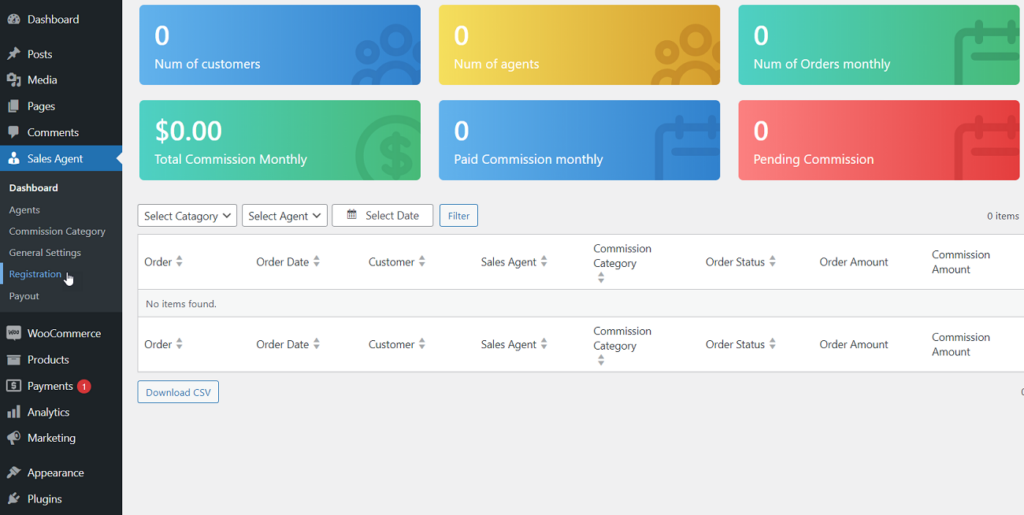The width and height of the screenshot is (1024, 515).
Task: Click the Select Date input field
Action: click(x=382, y=216)
